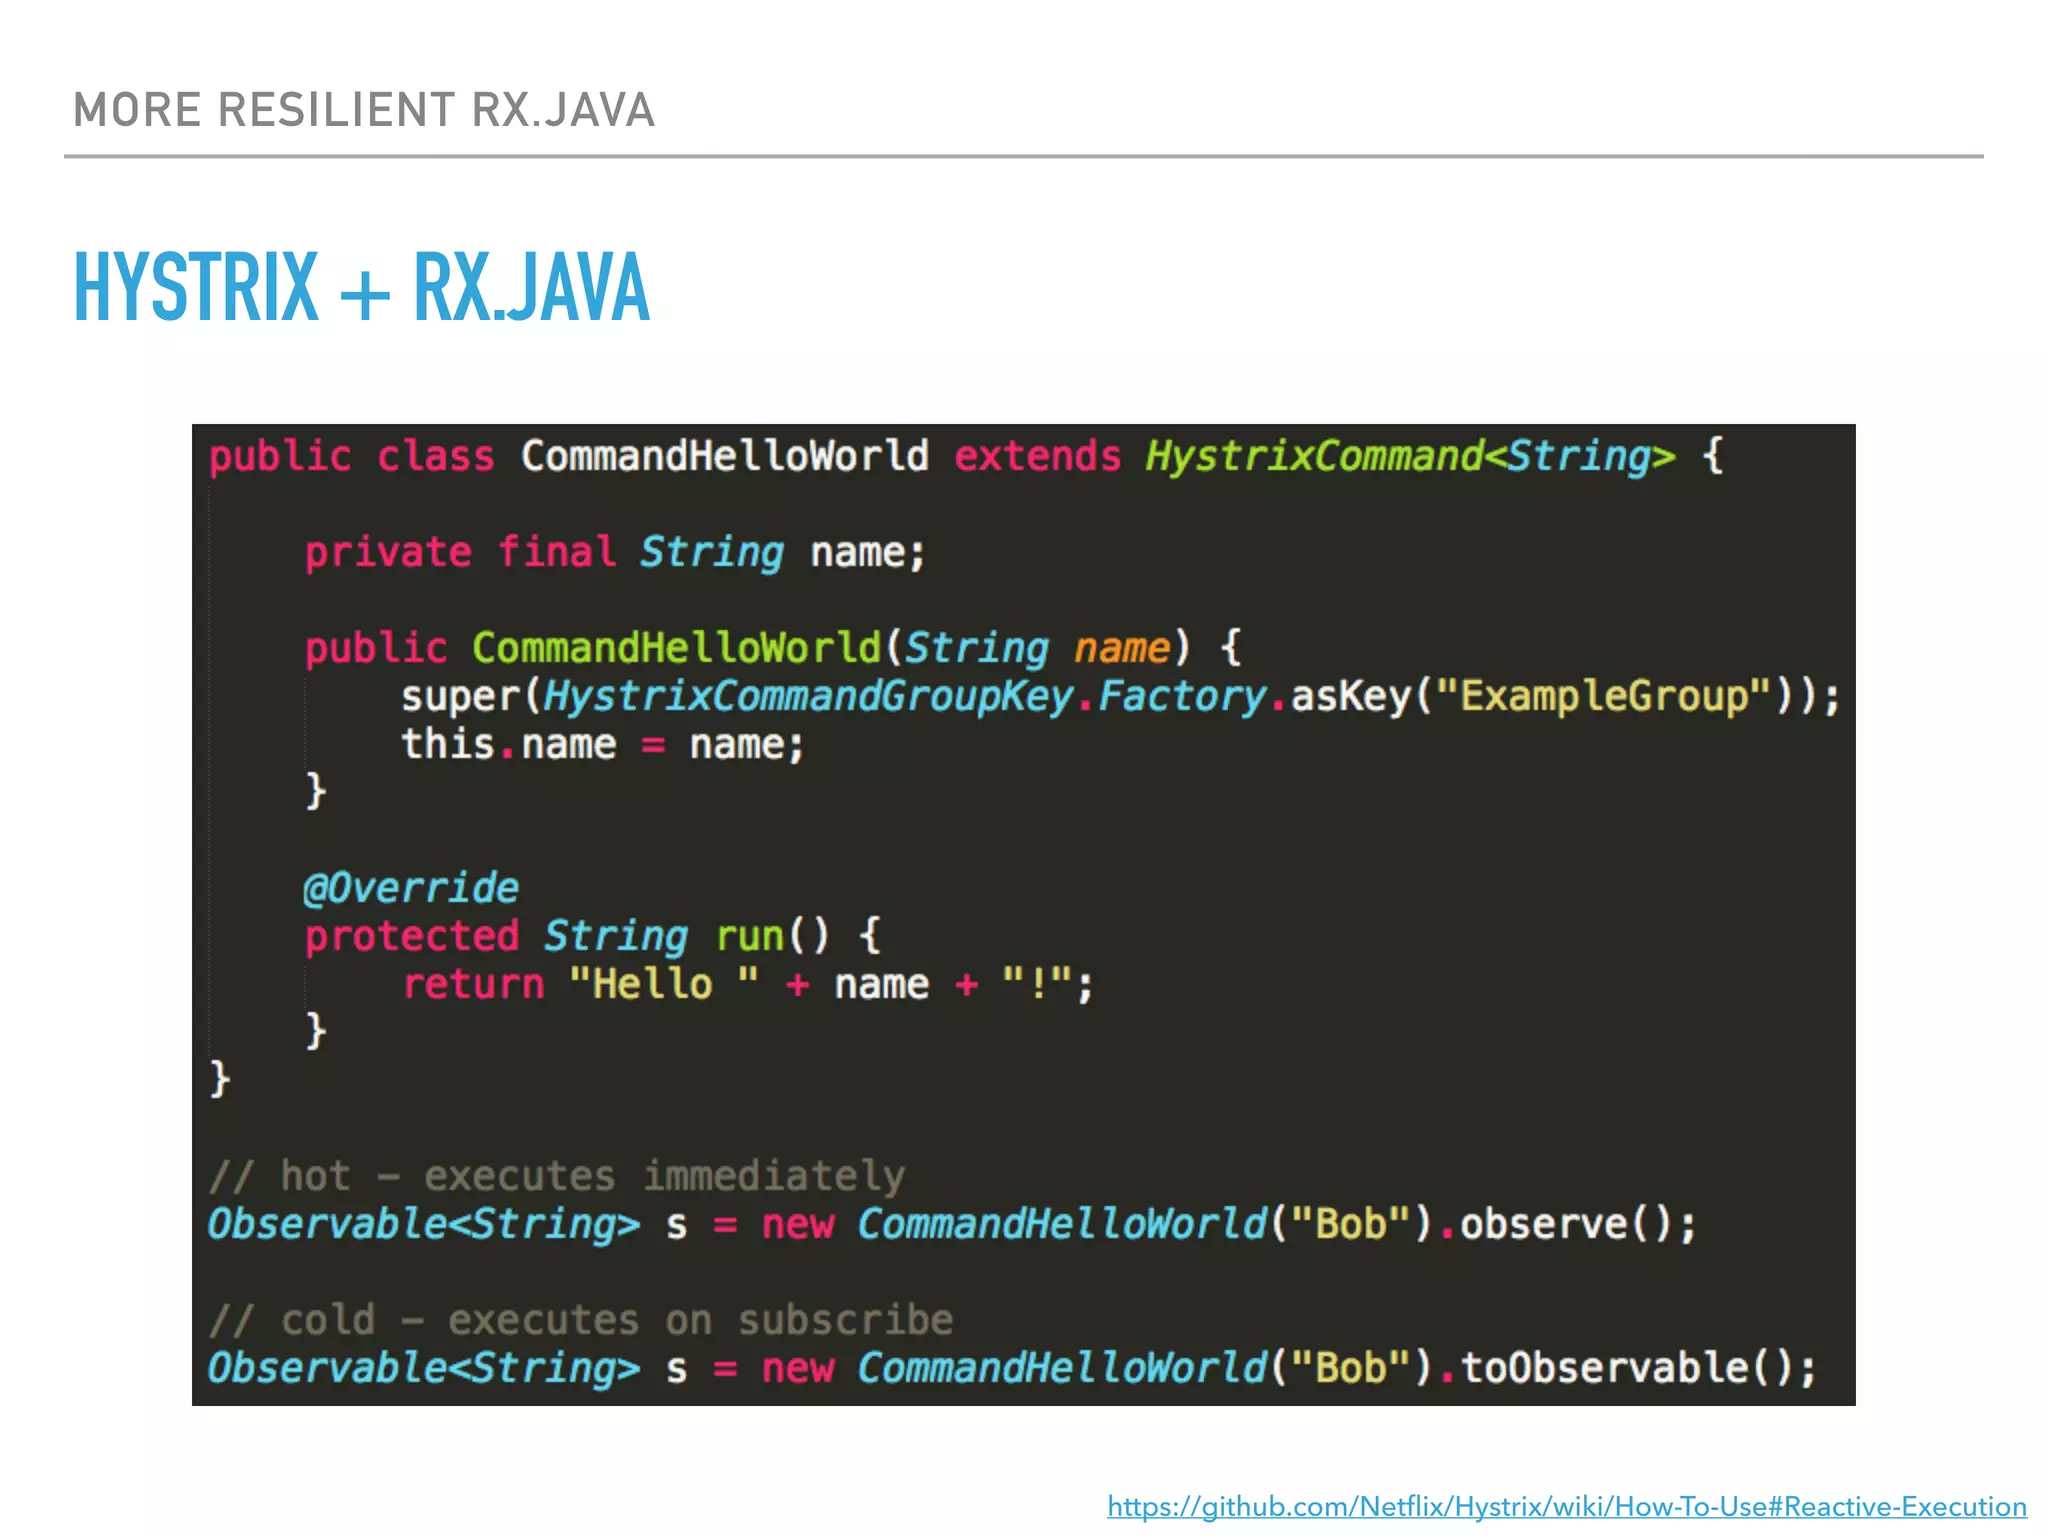2048x1536 pixels.
Task: Click the constructor 'CommandHelloWorld(String name)' line
Action: [x=772, y=649]
